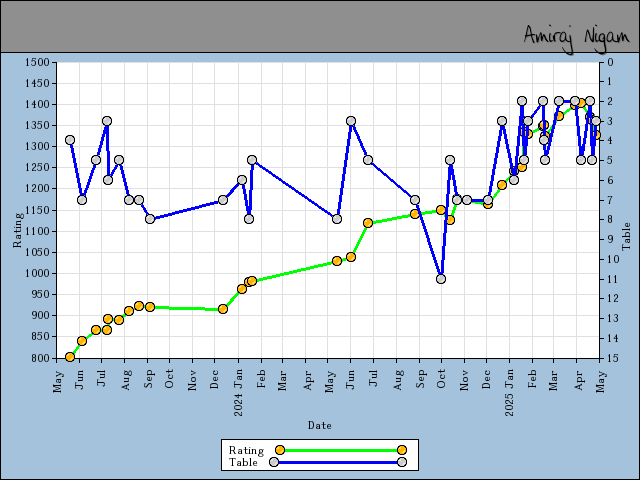Click the green Rating line sample in legend
This screenshot has height=480, width=640.
[340, 450]
